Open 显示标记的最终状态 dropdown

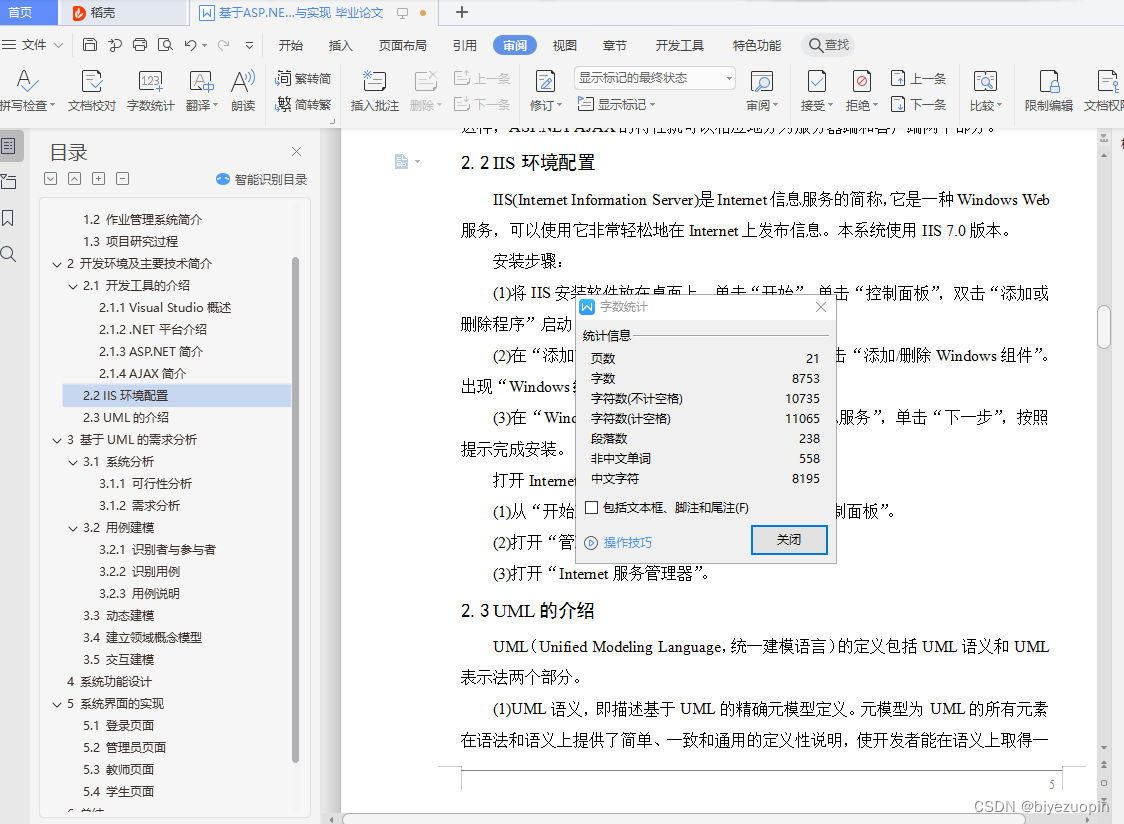(x=655, y=77)
